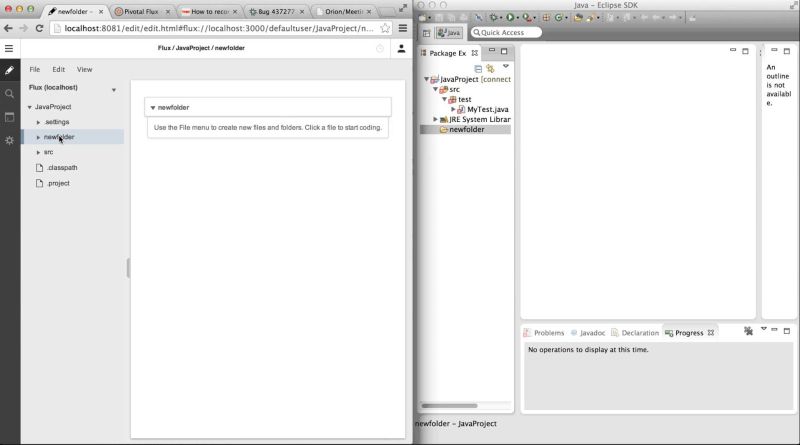Switch to the Bug 437277 browser tab
The width and height of the screenshot is (800, 445).
click(x=276, y=11)
